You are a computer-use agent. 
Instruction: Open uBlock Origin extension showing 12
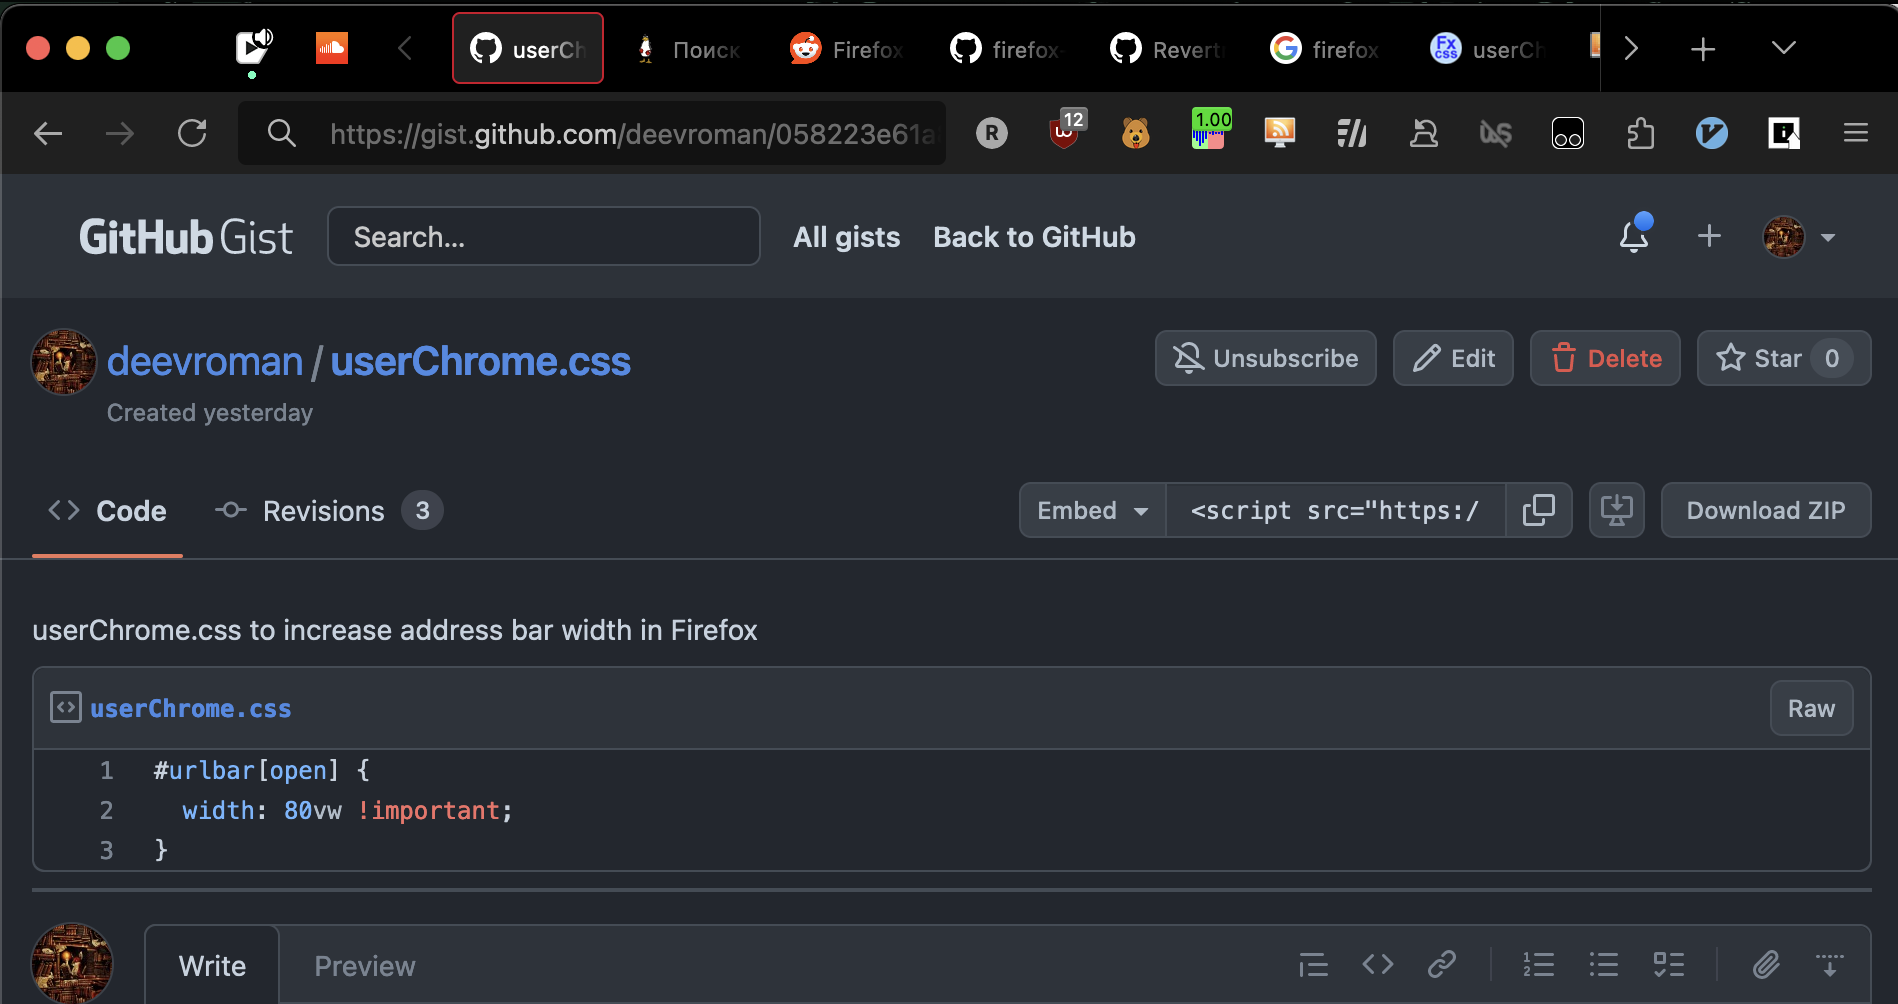click(1066, 131)
